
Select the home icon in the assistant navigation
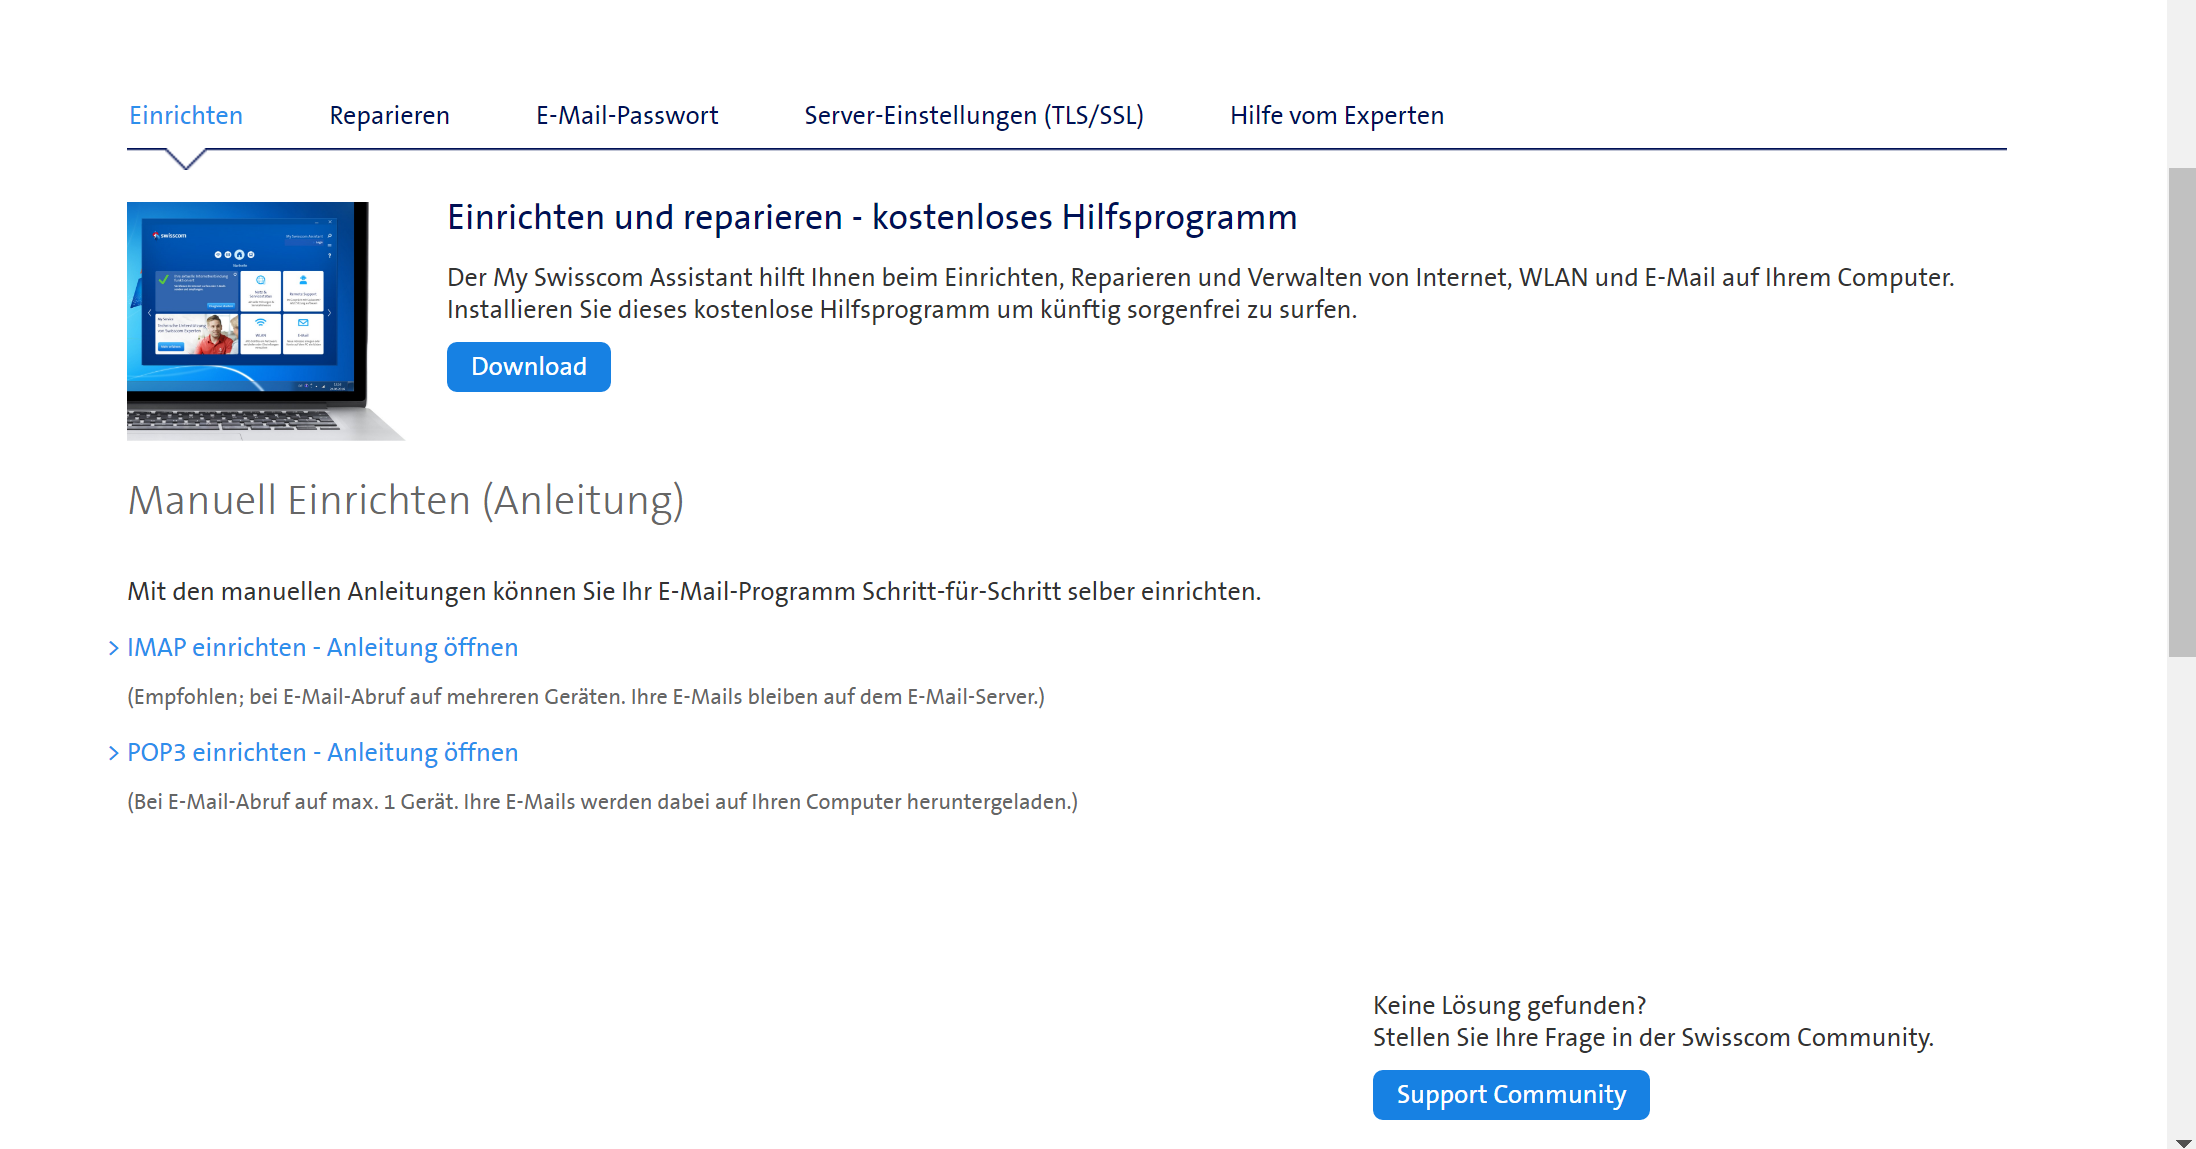tap(239, 255)
